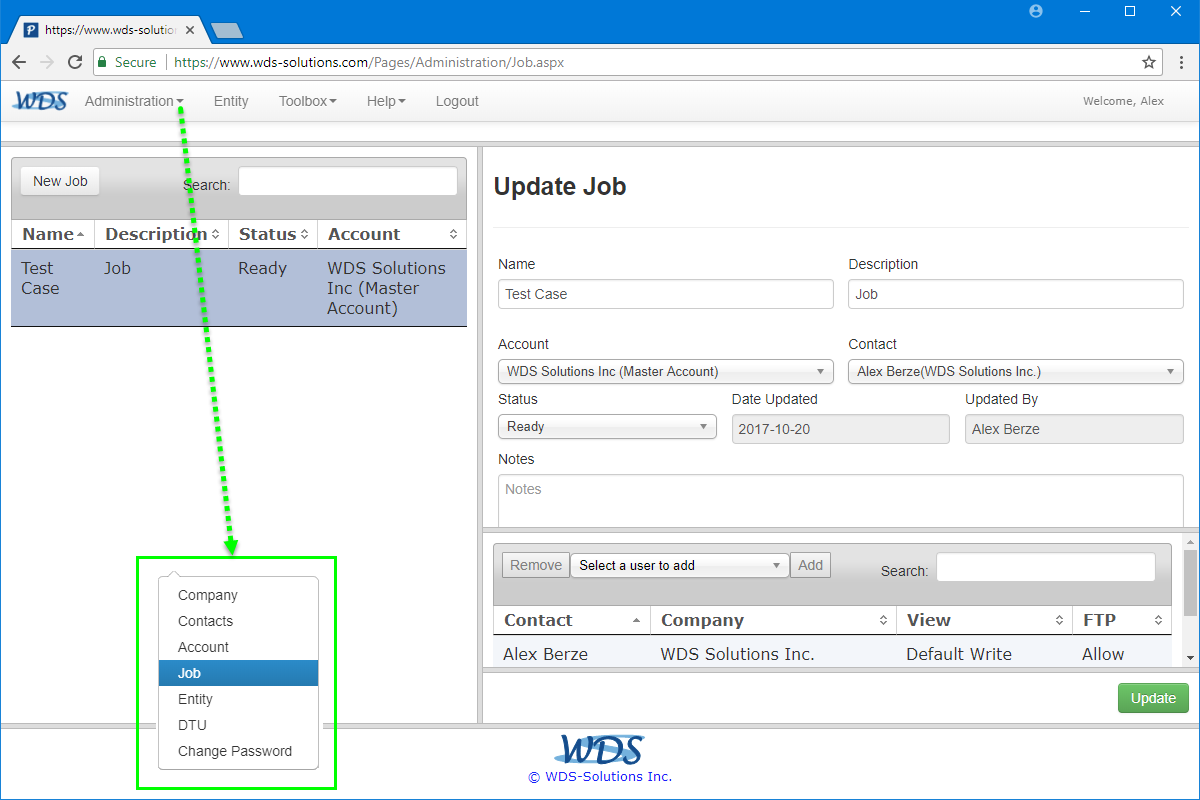The width and height of the screenshot is (1200, 800).
Task: Go to Entity in top navbar
Action: tap(231, 101)
